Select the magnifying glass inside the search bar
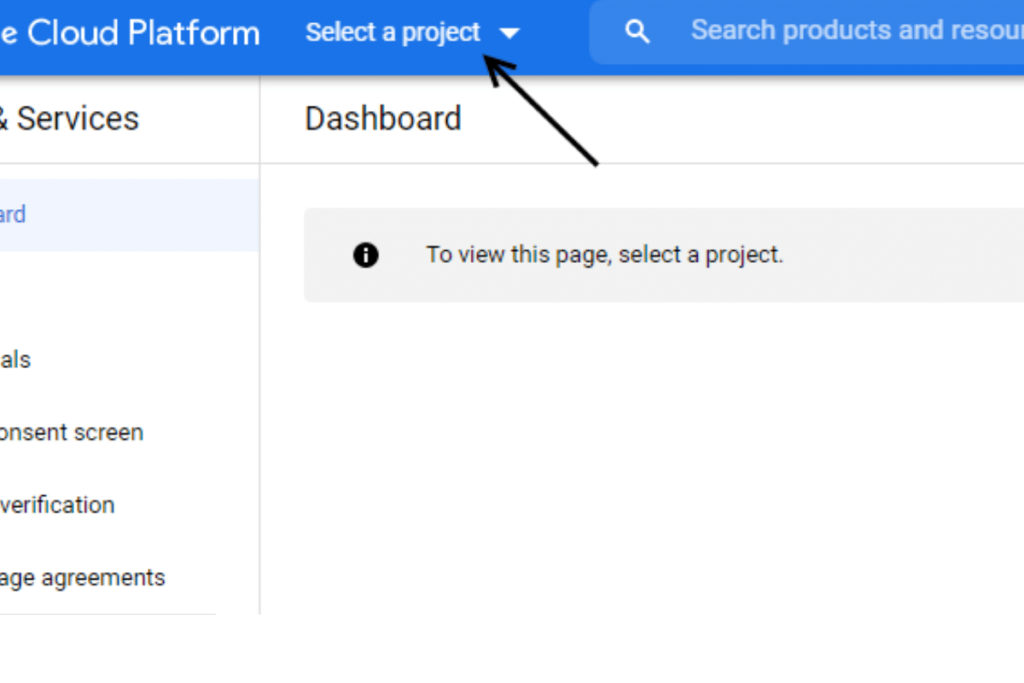Viewport: 1024px width, 683px height. click(637, 31)
